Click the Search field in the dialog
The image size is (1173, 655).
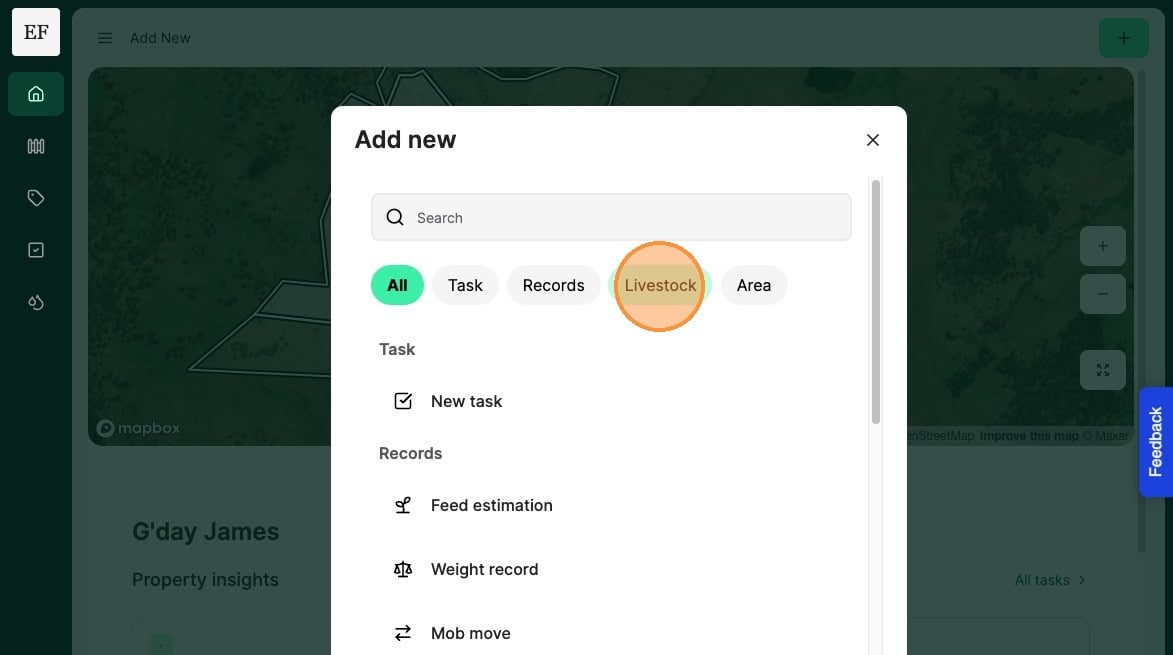coord(611,218)
